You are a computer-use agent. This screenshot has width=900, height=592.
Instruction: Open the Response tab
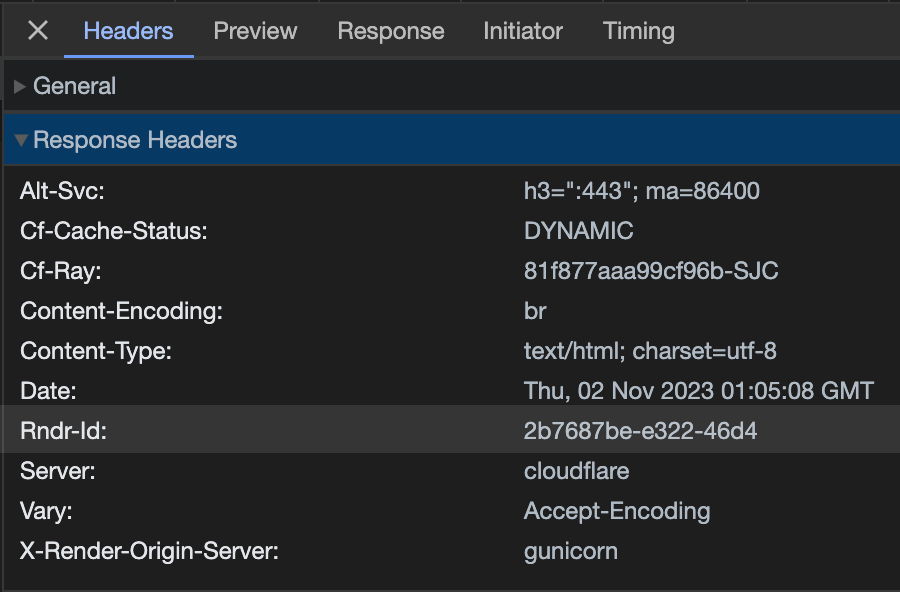pyautogui.click(x=390, y=31)
